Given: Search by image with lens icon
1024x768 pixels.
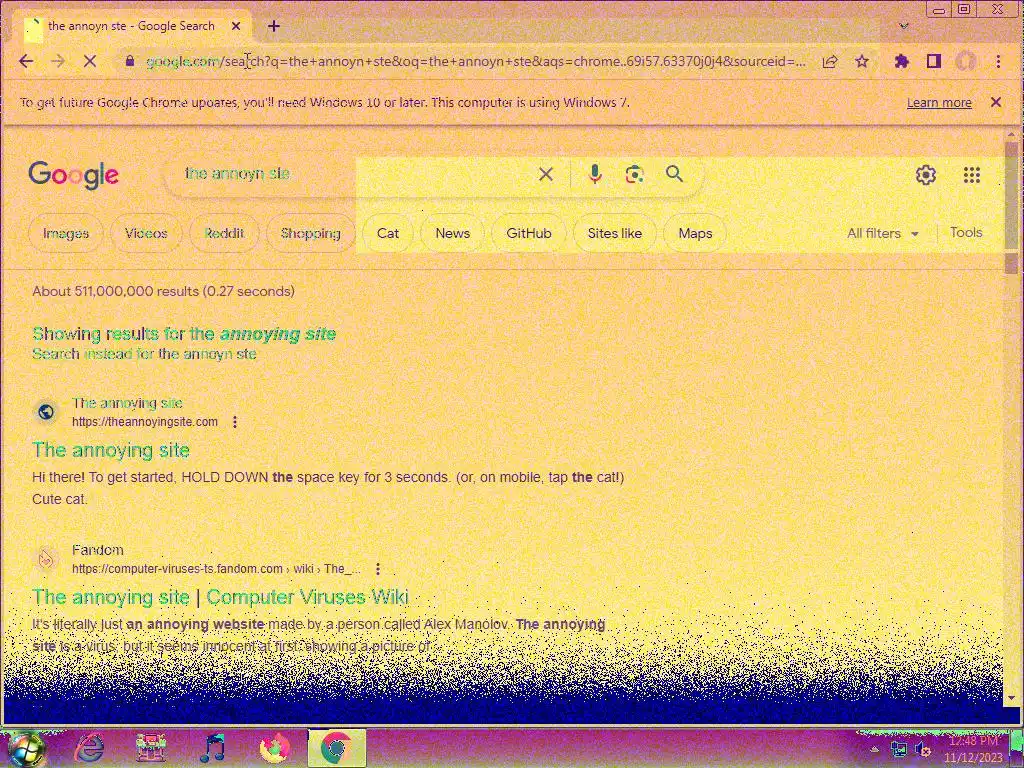Looking at the screenshot, I should (634, 174).
